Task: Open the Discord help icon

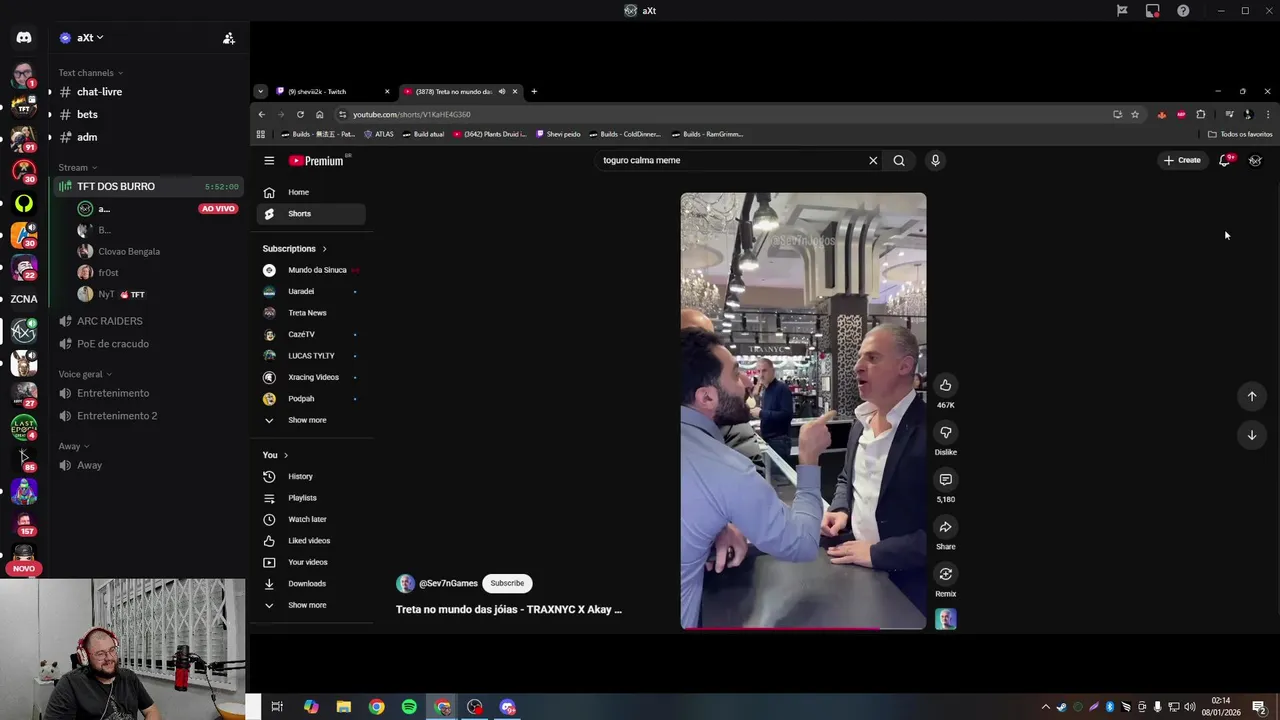Action: (x=1183, y=11)
